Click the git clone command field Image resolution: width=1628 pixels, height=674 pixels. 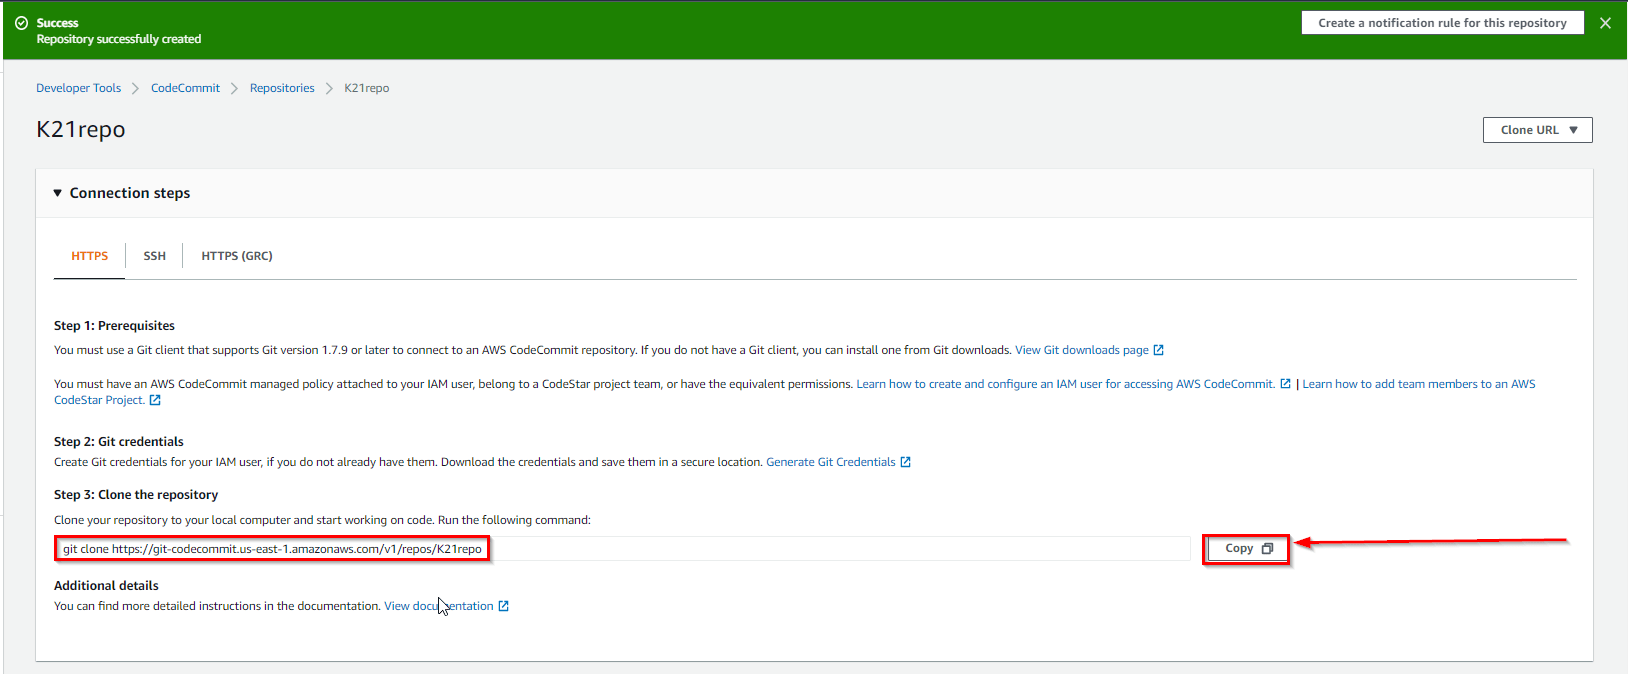coord(622,549)
